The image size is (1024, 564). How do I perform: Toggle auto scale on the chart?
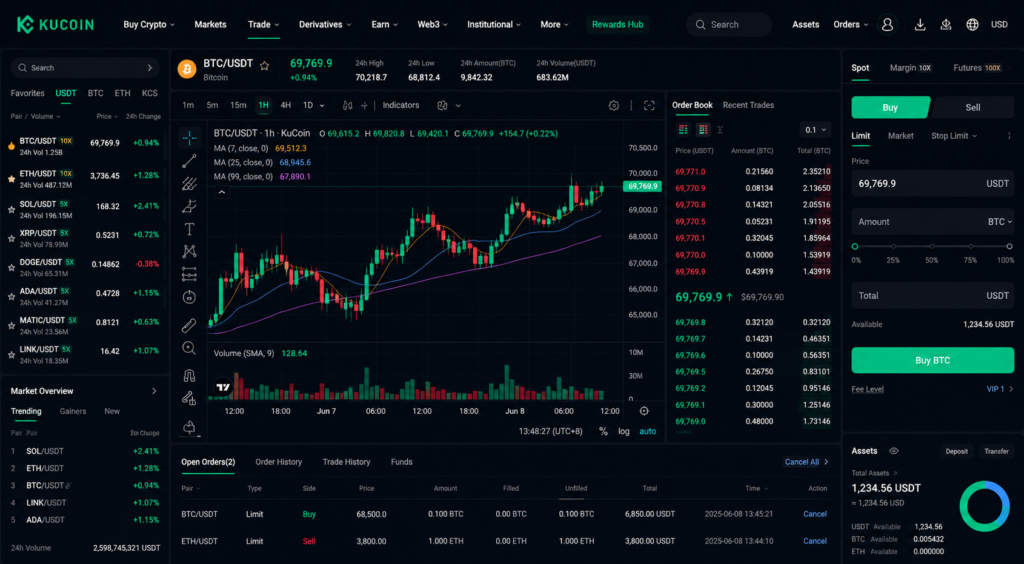(648, 431)
